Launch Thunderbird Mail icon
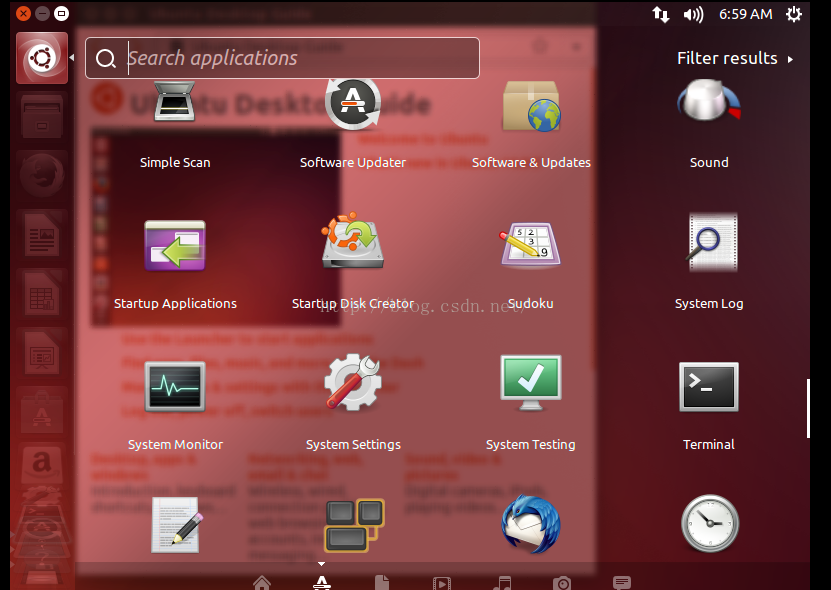The width and height of the screenshot is (831, 590). click(531, 524)
